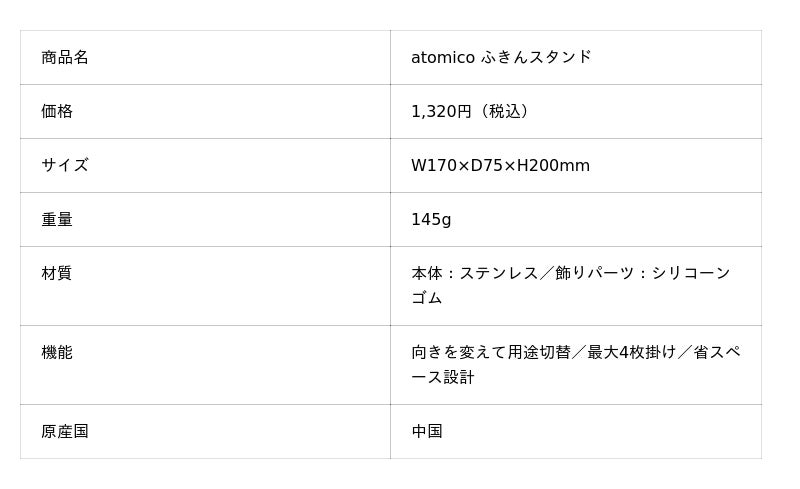The height and width of the screenshot is (489, 800).
Task: Select the W170×D75×H200mm size value
Action: (x=500, y=165)
